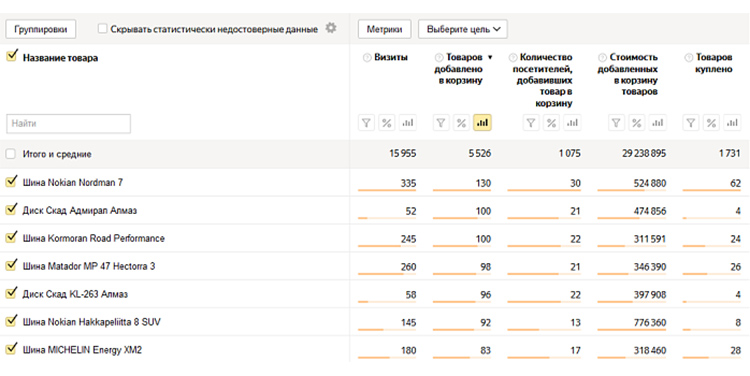Show chart for Количество посетителей column
This screenshot has height=376, width=750.
572,123
